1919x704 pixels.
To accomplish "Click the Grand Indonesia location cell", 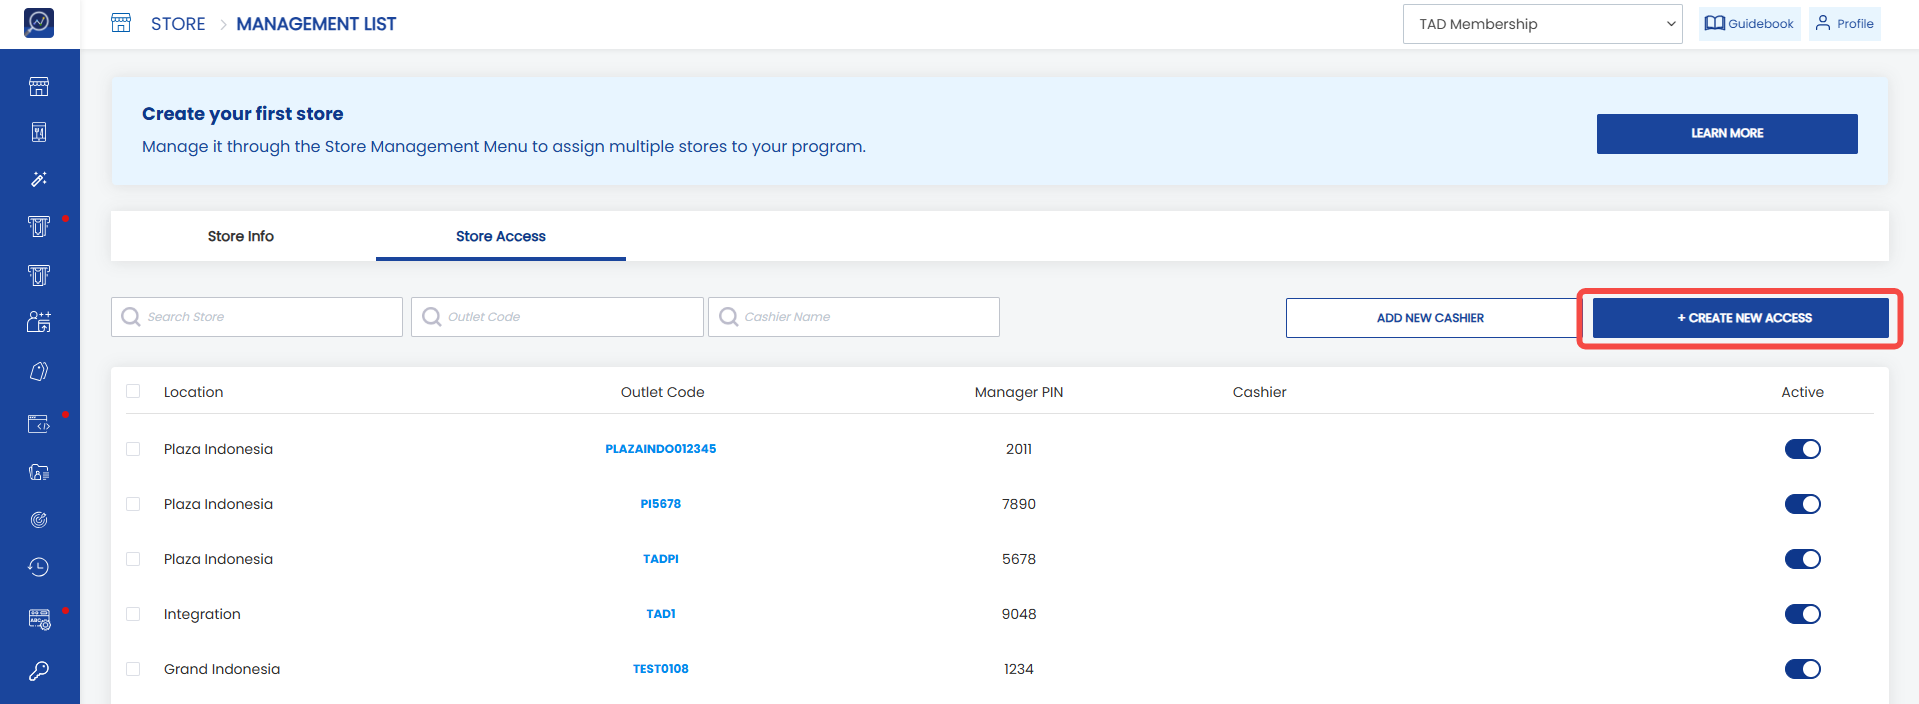I will pyautogui.click(x=222, y=669).
